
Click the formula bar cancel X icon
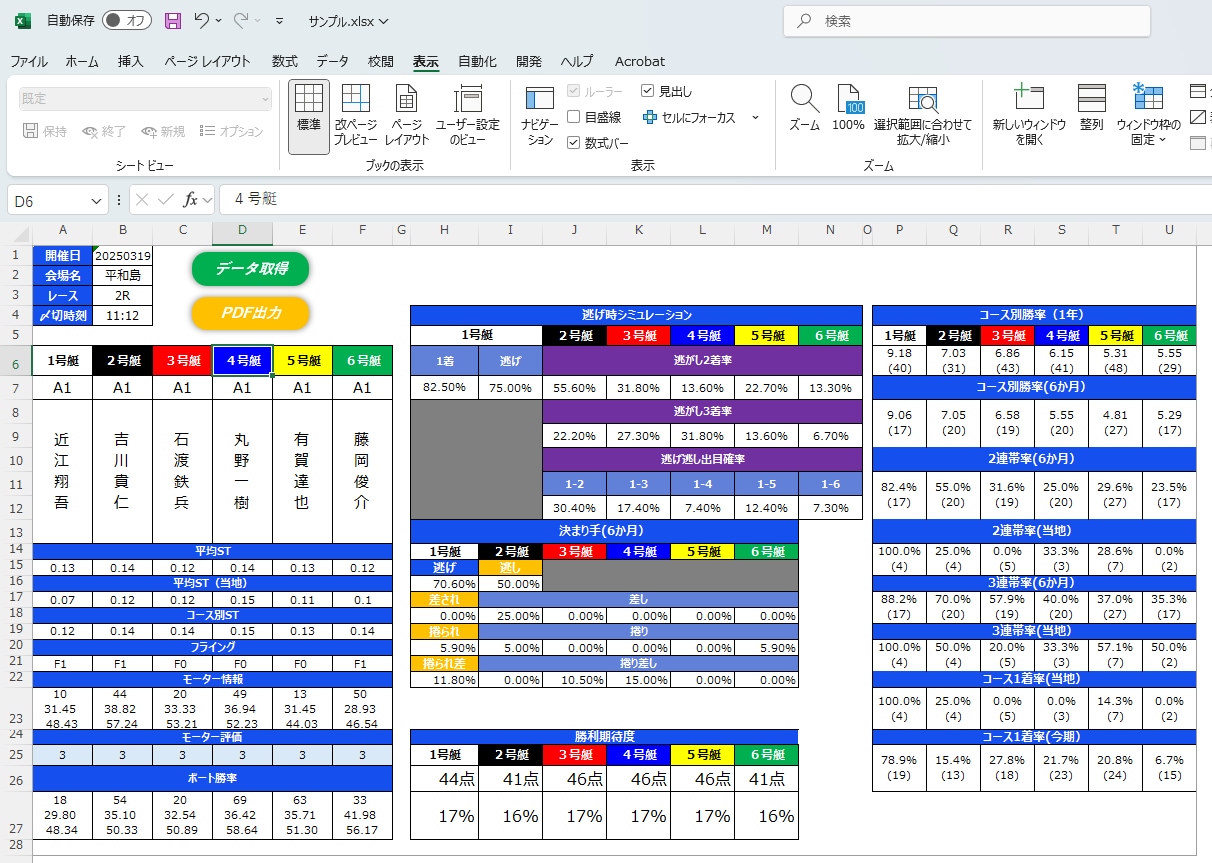click(142, 200)
